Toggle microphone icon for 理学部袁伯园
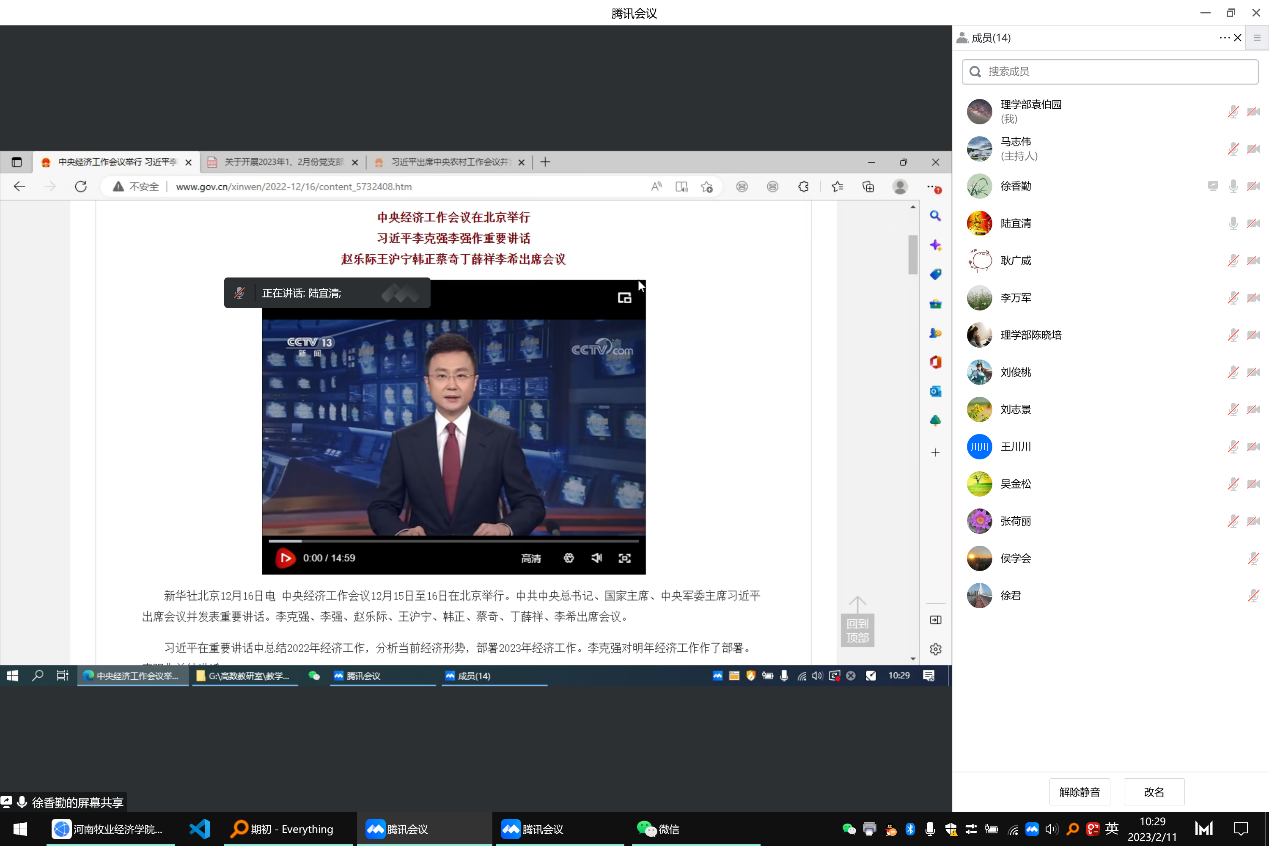1269x846 pixels. point(1233,112)
